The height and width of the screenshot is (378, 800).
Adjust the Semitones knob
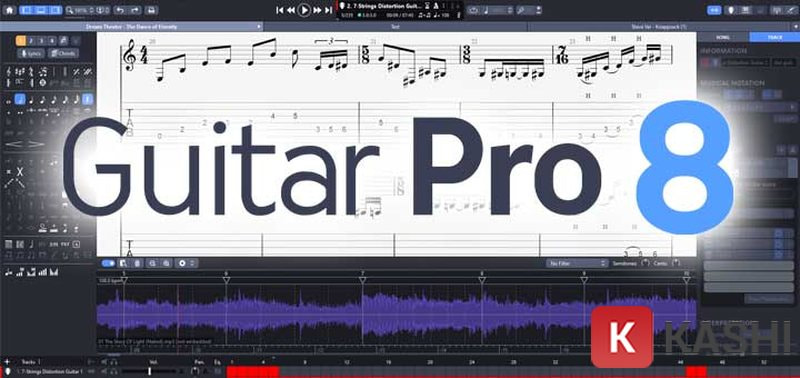(645, 263)
